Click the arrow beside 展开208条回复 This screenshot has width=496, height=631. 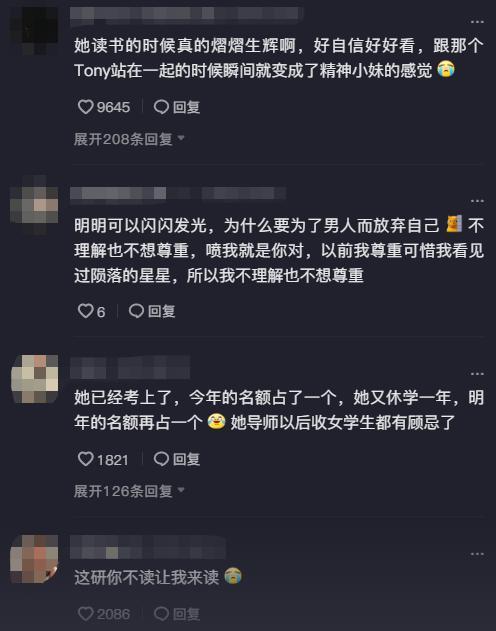pos(181,138)
